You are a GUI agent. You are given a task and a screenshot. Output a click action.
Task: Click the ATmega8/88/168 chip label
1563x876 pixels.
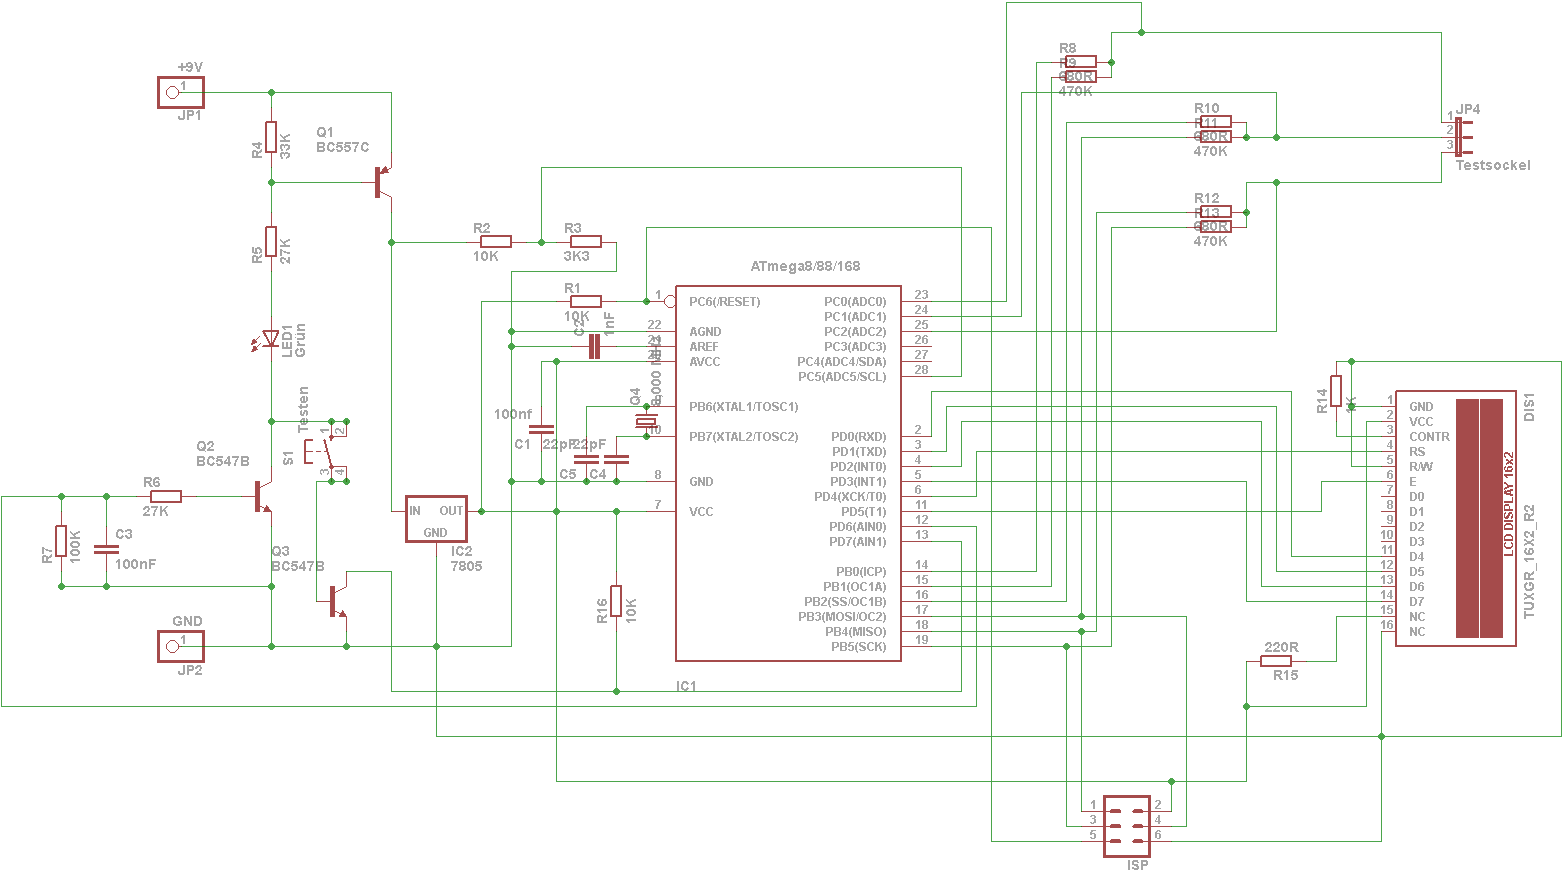[804, 267]
